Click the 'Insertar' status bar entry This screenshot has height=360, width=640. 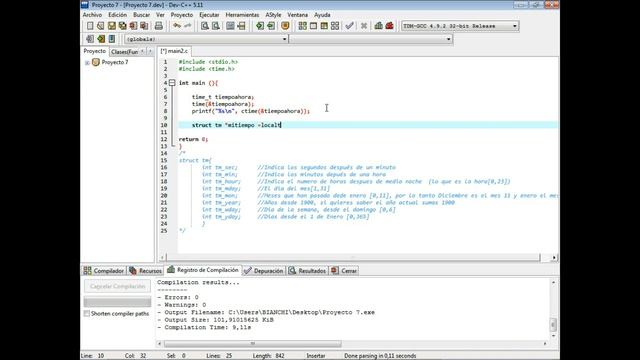tap(316, 356)
